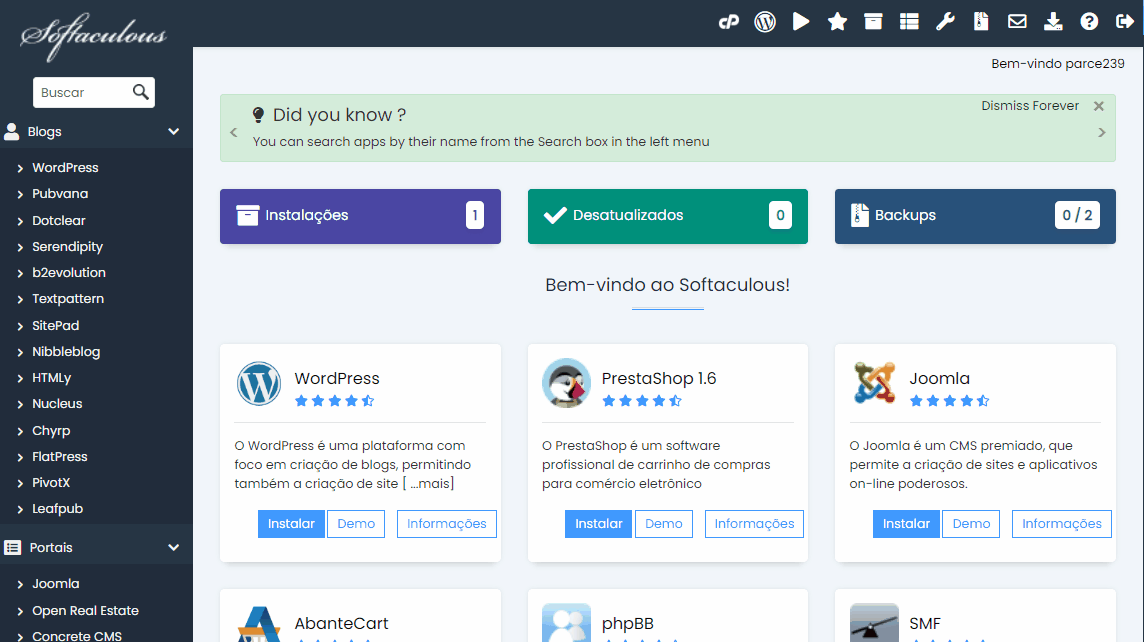Open Chyrp in sidebar
Viewport: 1144px width, 642px height.
pos(51,430)
